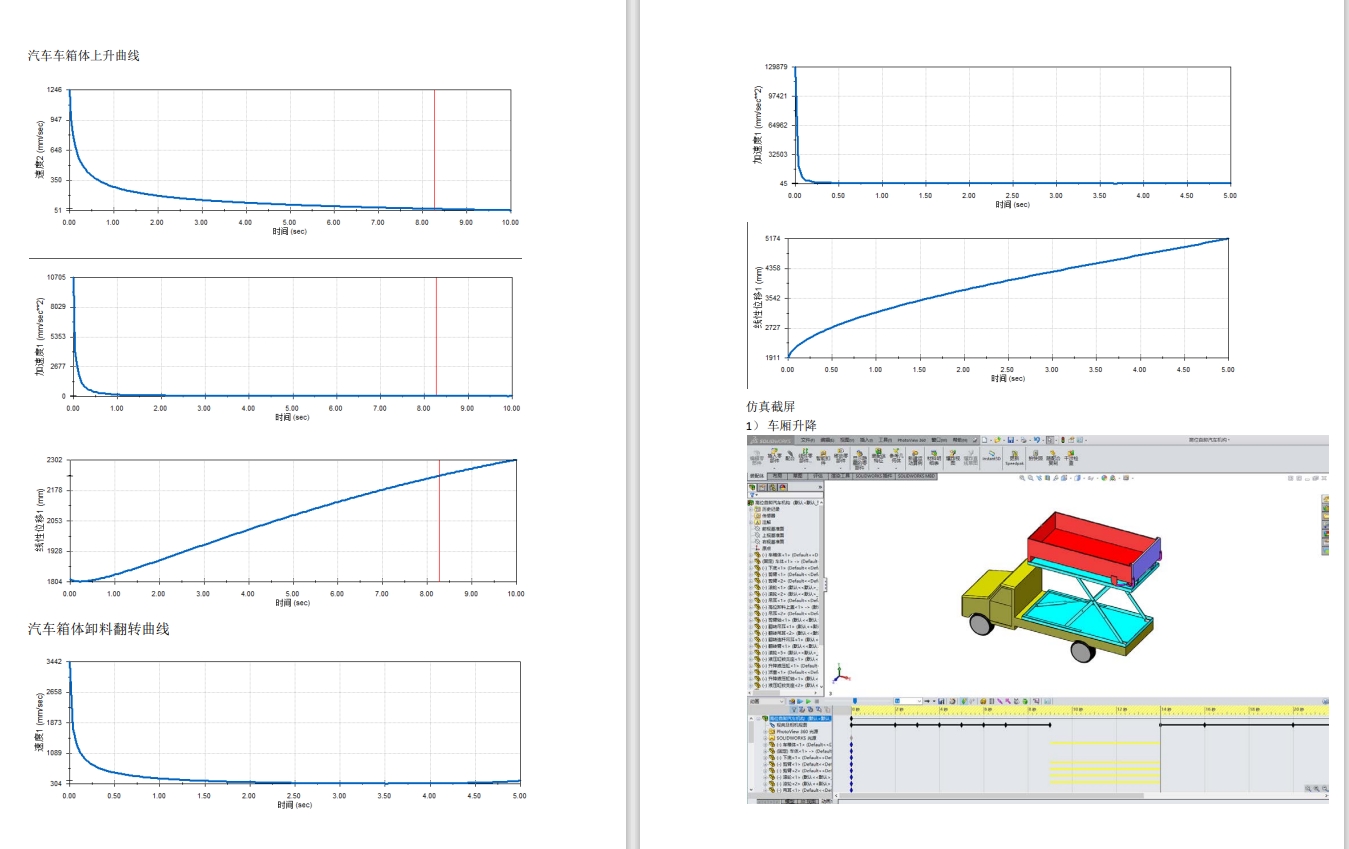Click the Motor icon in motion toolbar

click(x=983, y=701)
